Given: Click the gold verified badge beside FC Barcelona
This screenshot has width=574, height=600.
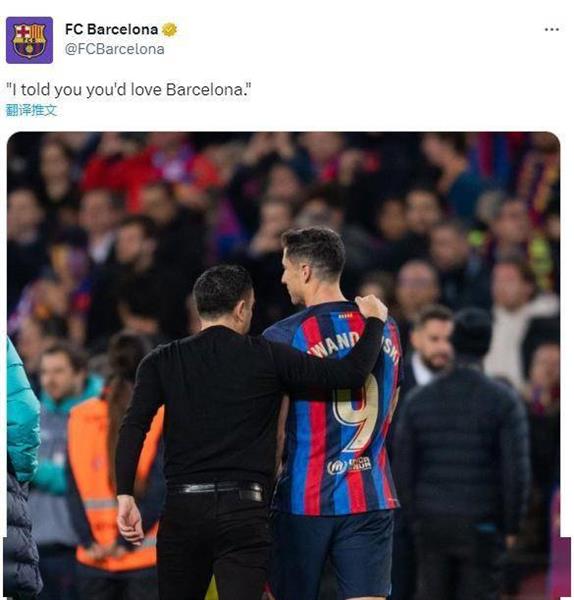Looking at the screenshot, I should (x=169, y=29).
